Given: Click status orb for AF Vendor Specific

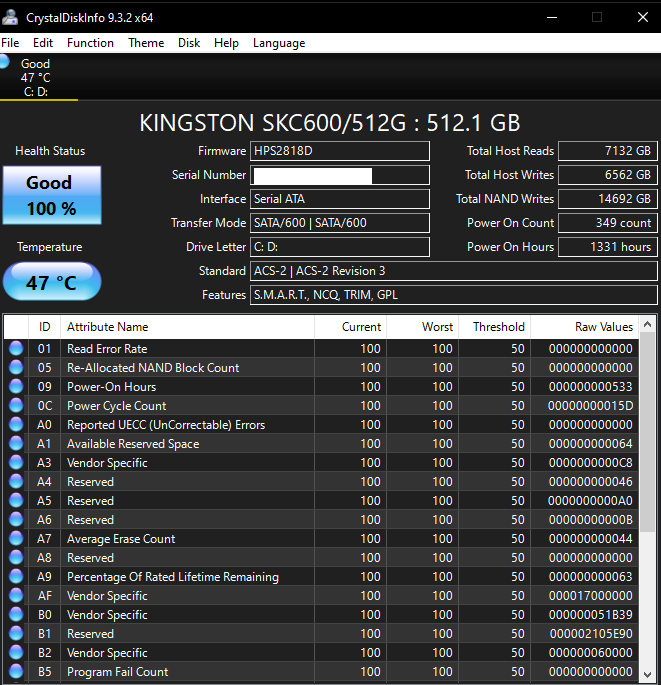Looking at the screenshot, I should pyautogui.click(x=16, y=595).
